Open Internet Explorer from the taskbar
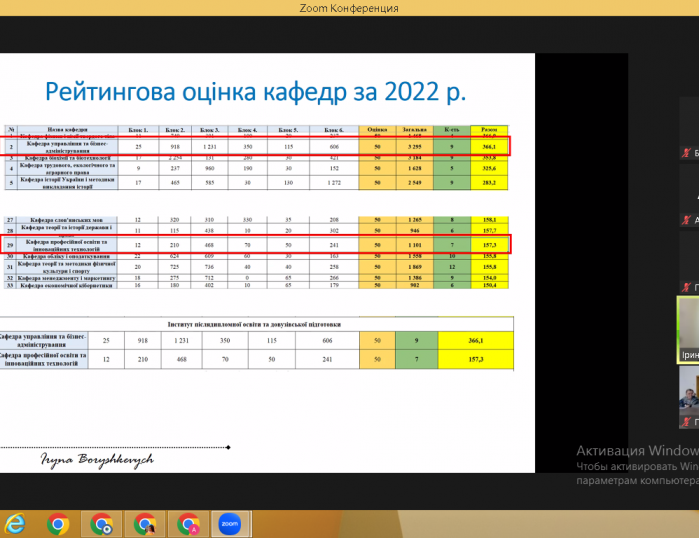This screenshot has height=538, width=699. pos(14,524)
